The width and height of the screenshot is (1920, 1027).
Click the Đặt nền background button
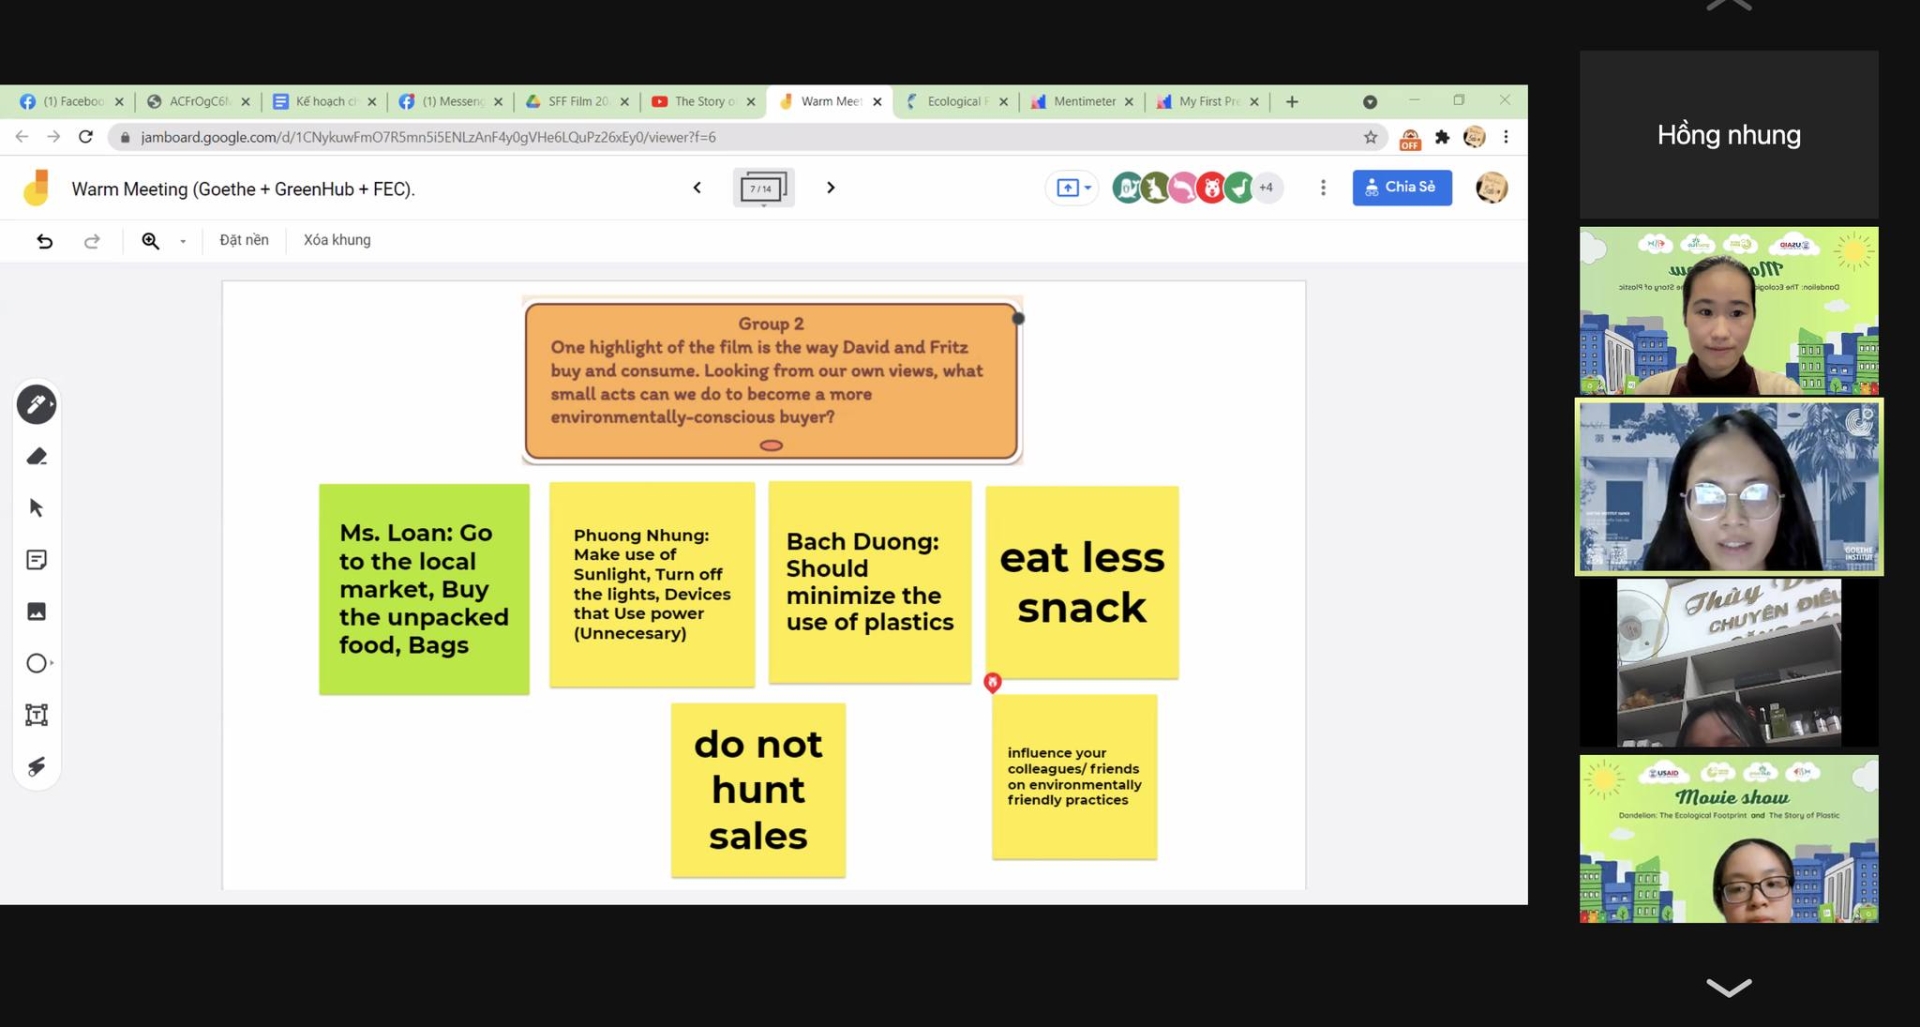[244, 240]
